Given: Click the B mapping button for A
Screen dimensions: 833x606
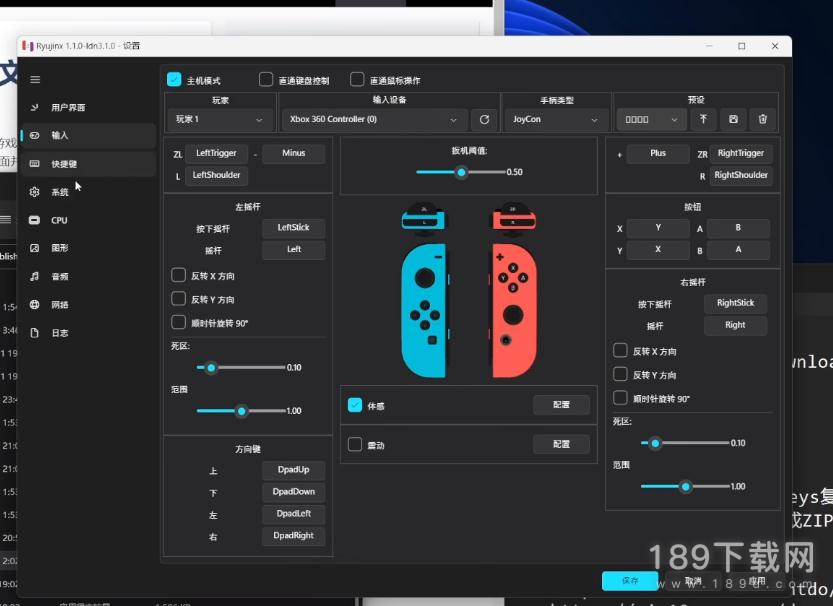Looking at the screenshot, I should (738, 228).
